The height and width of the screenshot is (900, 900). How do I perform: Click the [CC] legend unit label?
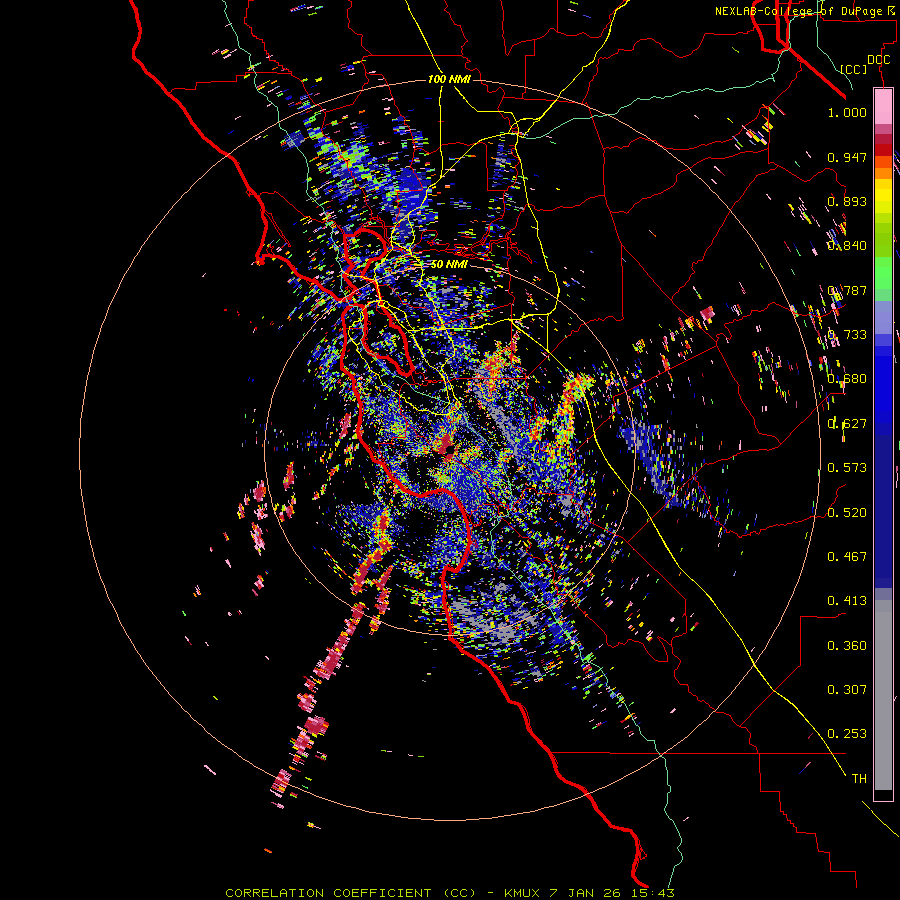854,69
